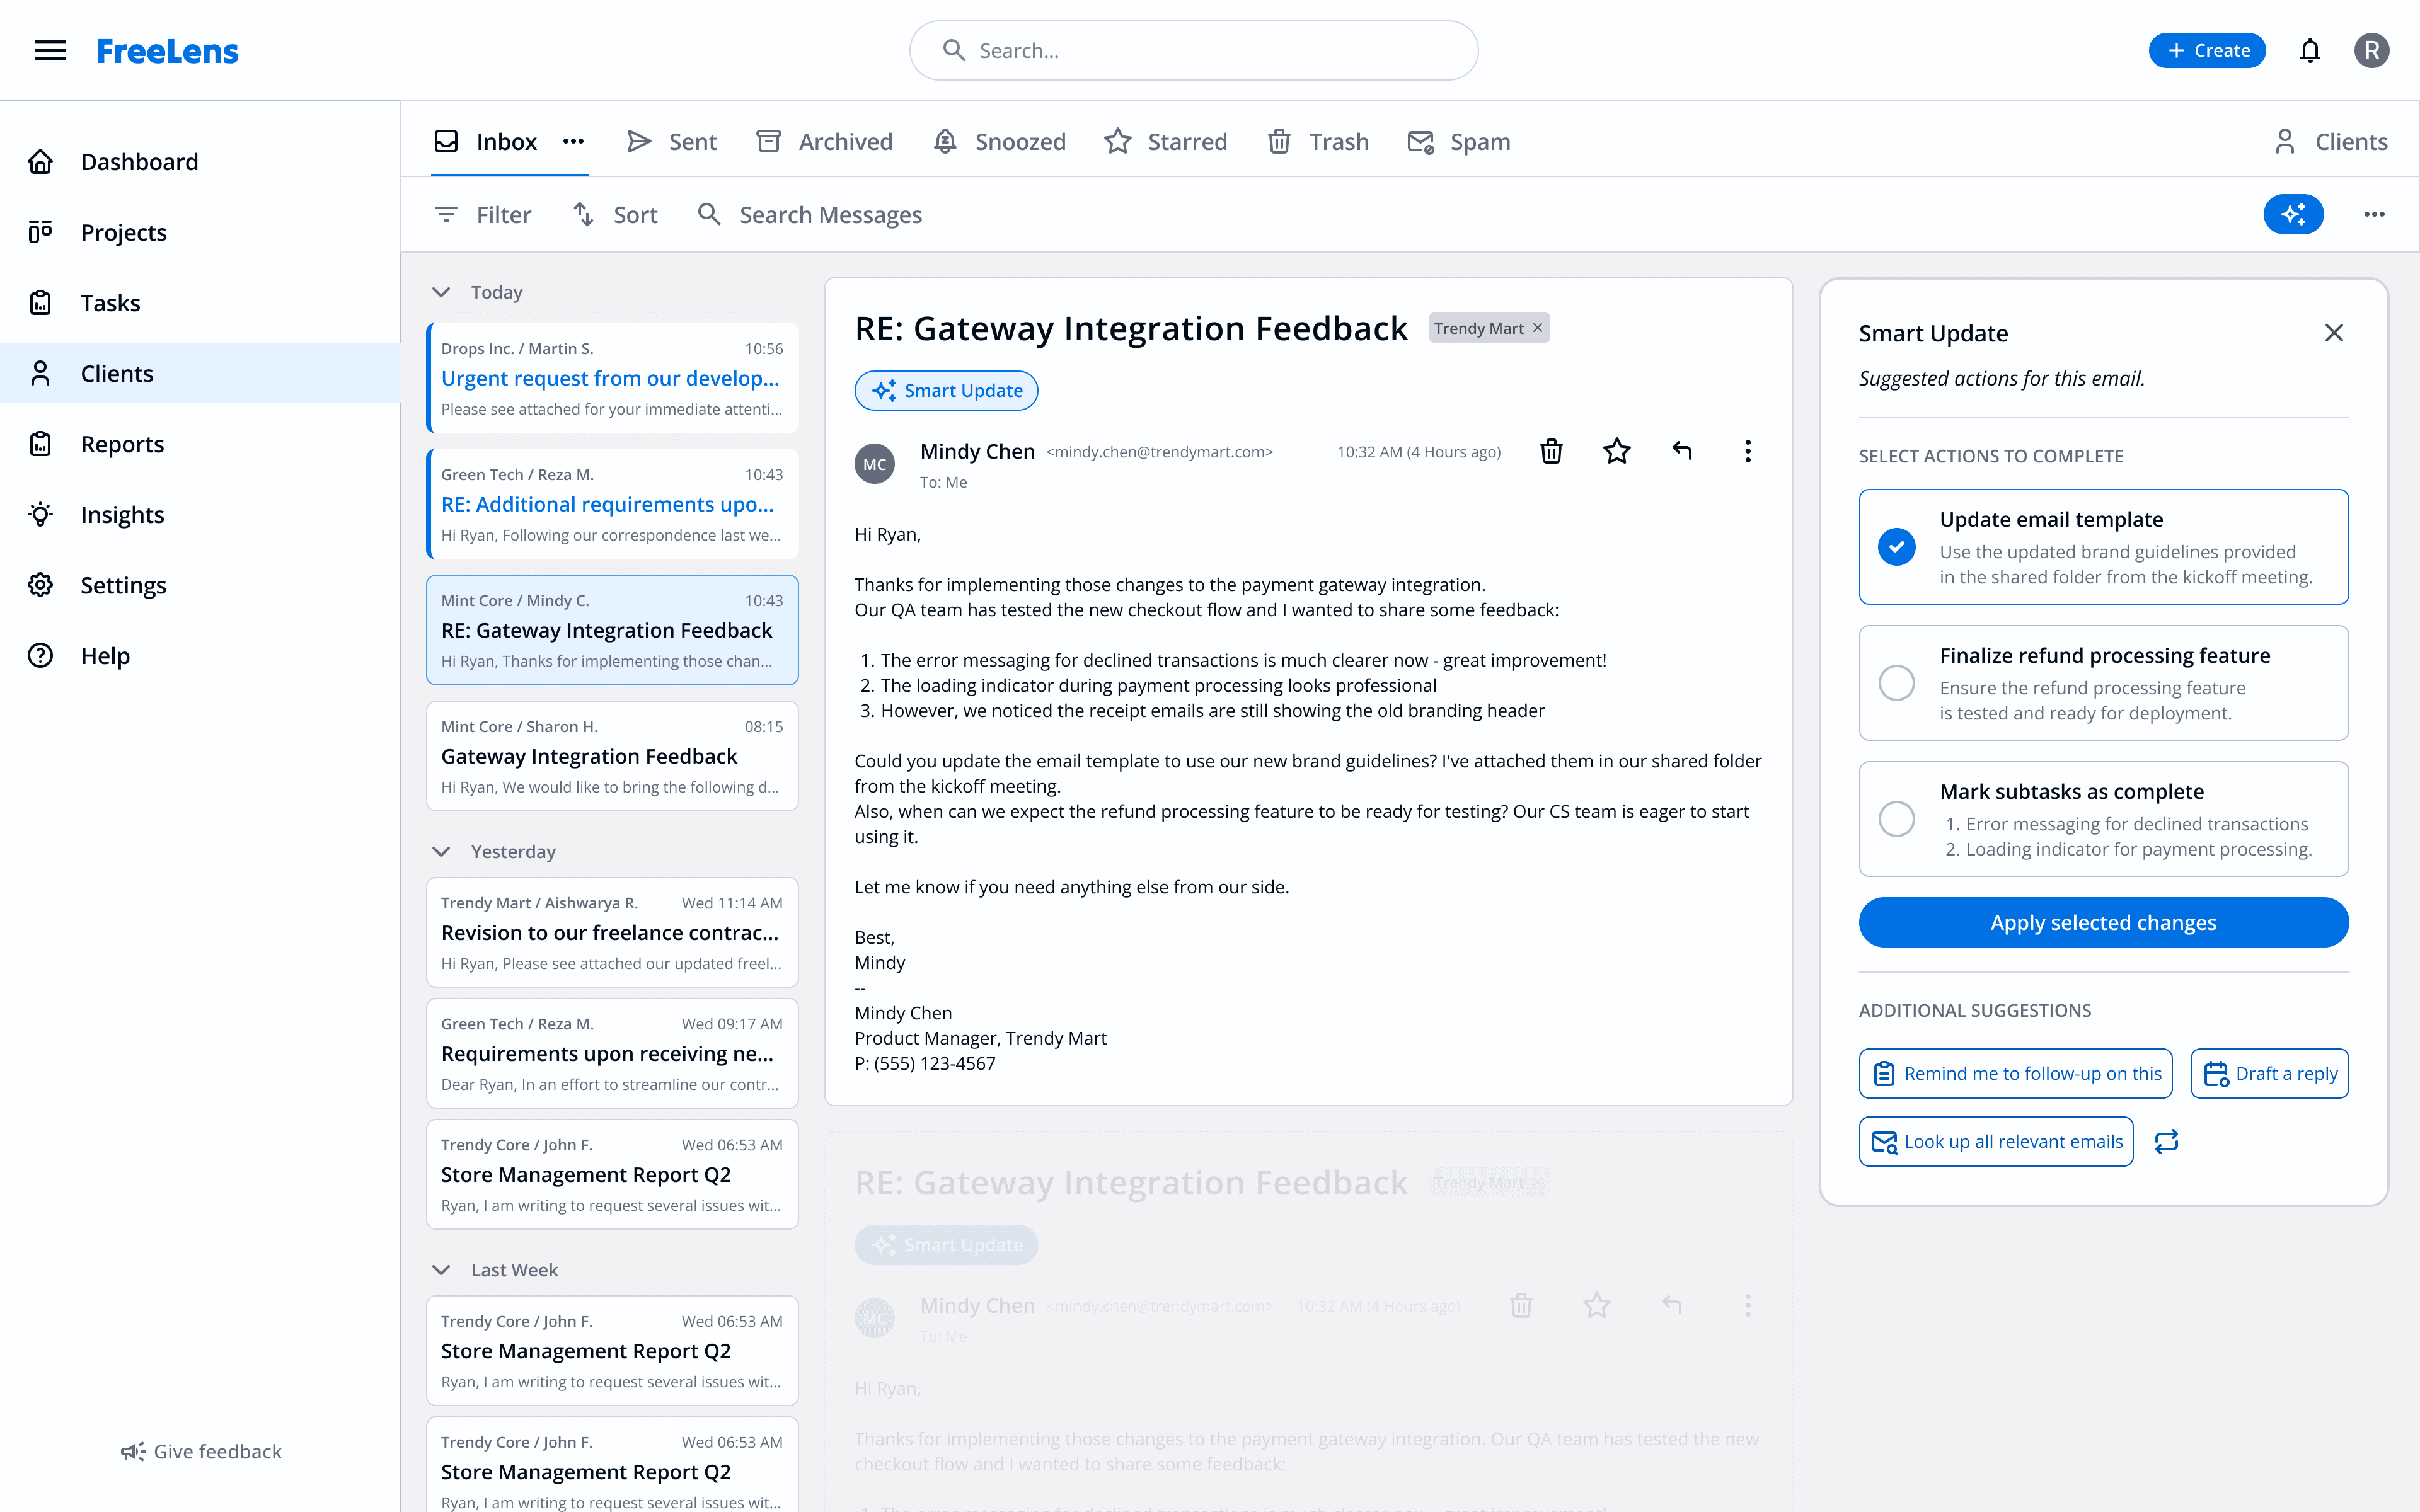Click the notification bell icon
The height and width of the screenshot is (1512, 2420).
2309,50
